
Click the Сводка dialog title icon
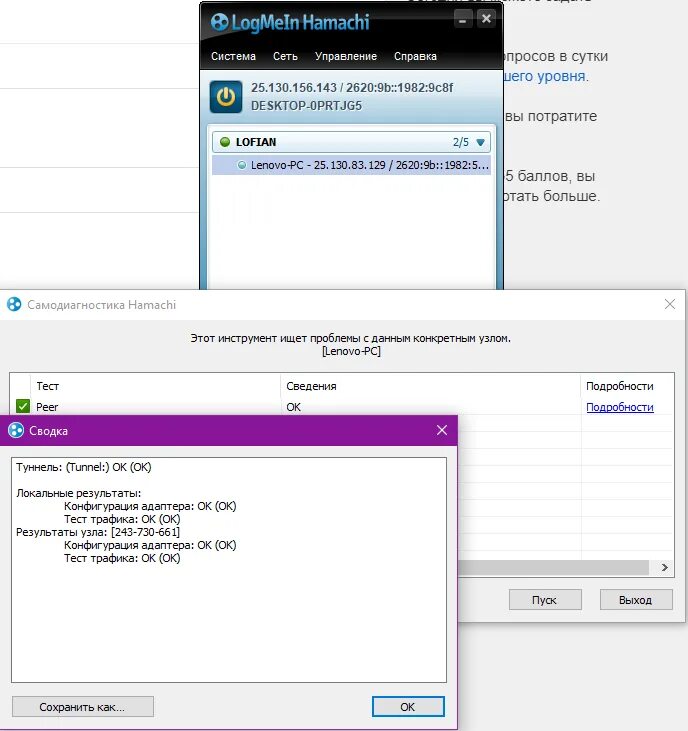16,430
